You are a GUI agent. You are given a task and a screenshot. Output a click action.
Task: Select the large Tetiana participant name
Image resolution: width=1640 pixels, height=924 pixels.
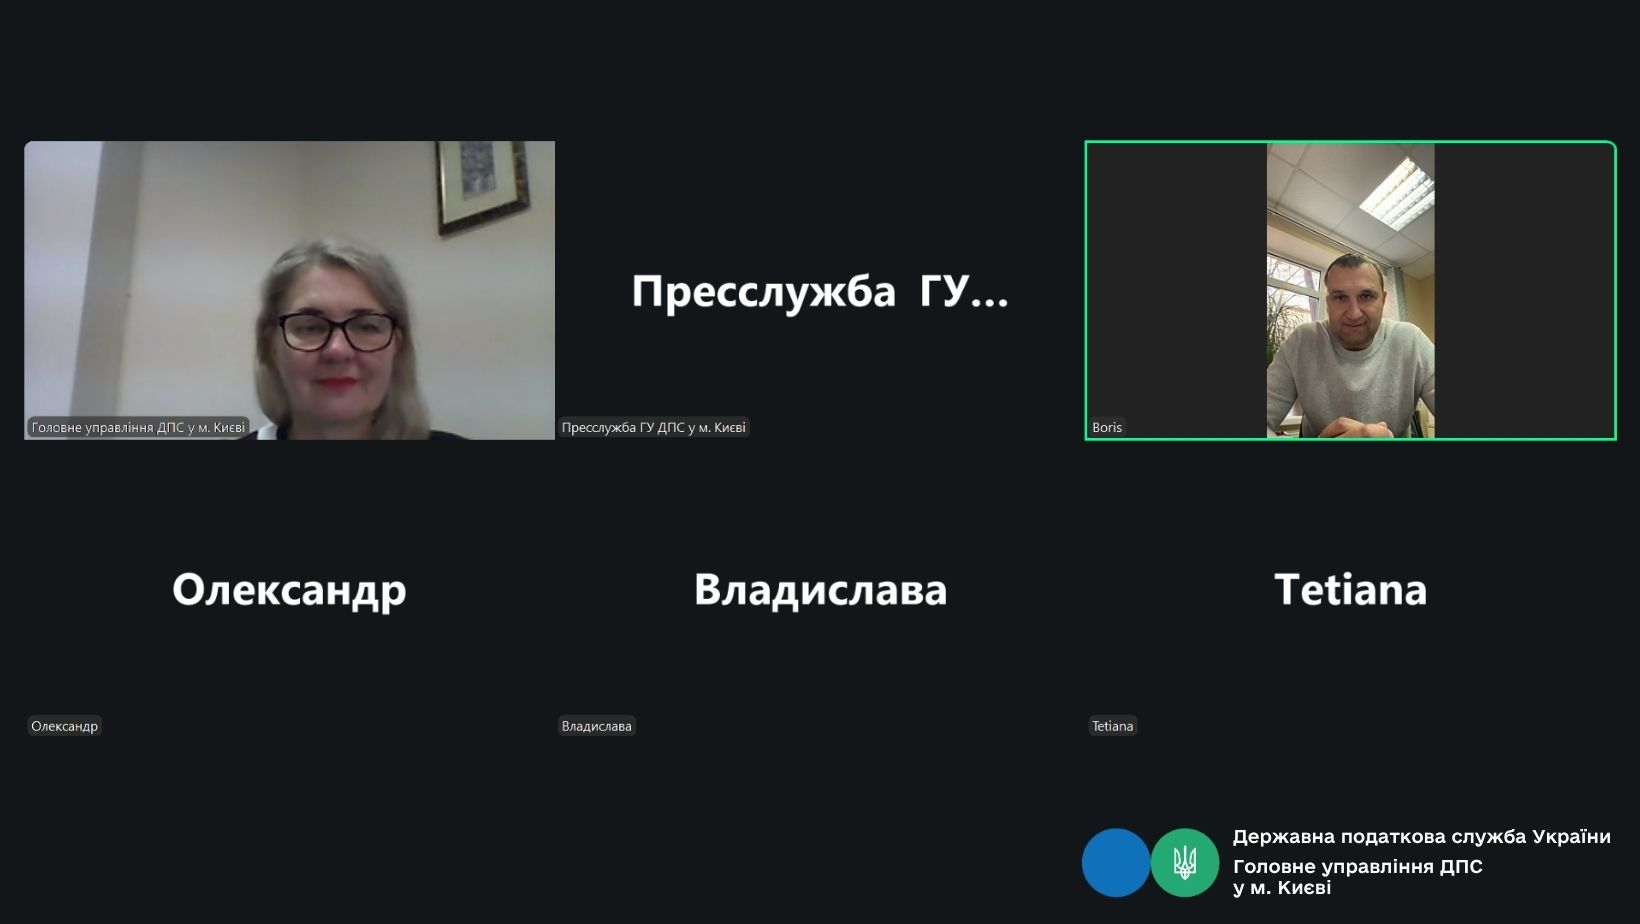1350,589
